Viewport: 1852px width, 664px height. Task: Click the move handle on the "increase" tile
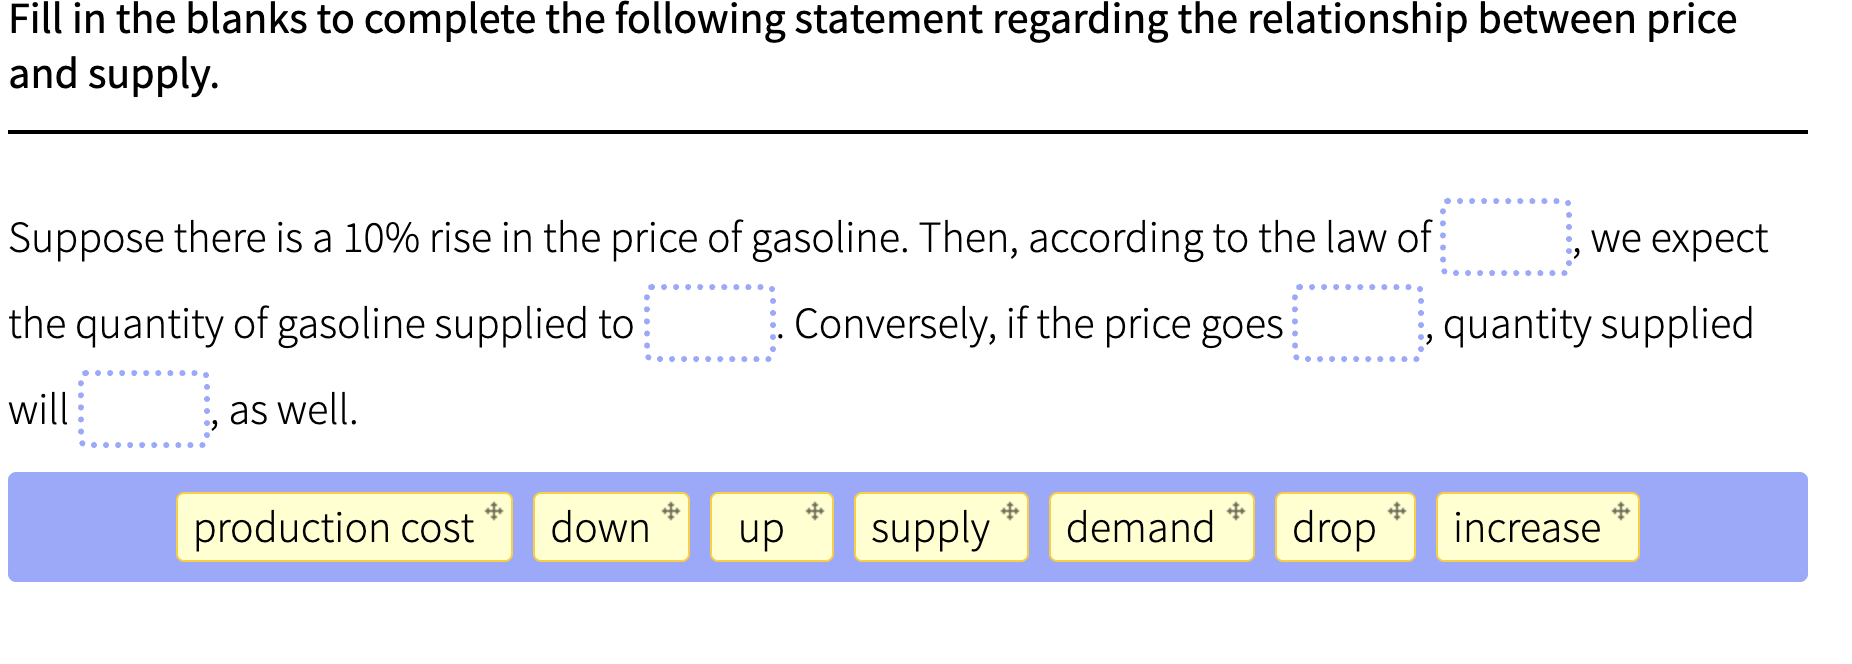click(x=1619, y=509)
